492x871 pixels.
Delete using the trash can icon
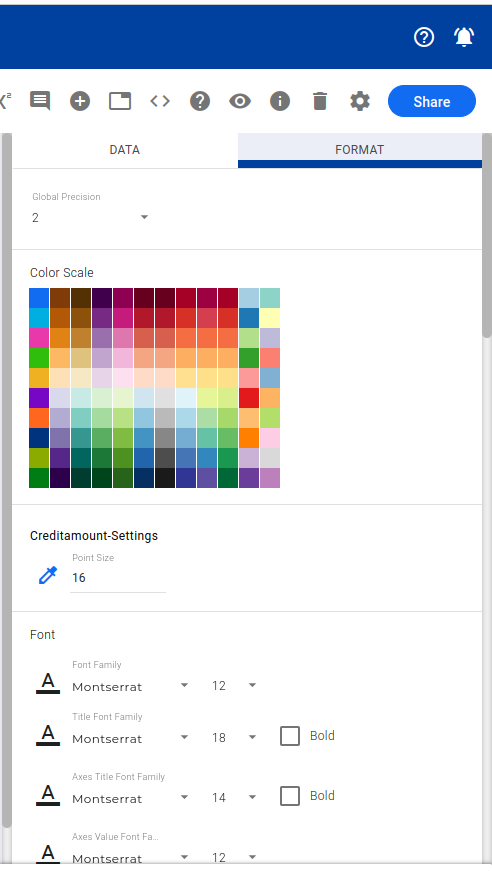tap(320, 101)
